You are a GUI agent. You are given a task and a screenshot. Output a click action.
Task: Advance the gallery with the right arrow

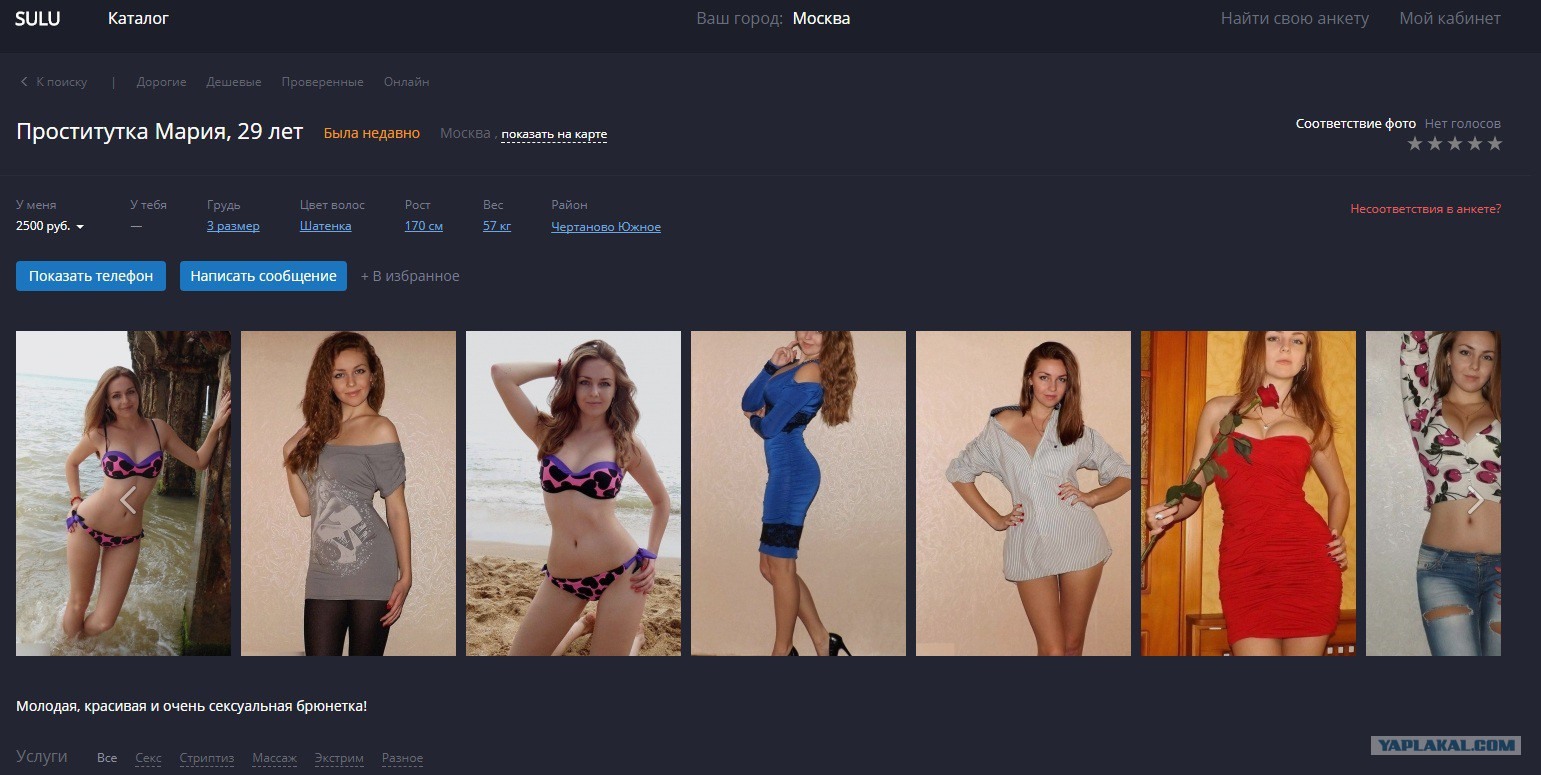coord(1475,500)
